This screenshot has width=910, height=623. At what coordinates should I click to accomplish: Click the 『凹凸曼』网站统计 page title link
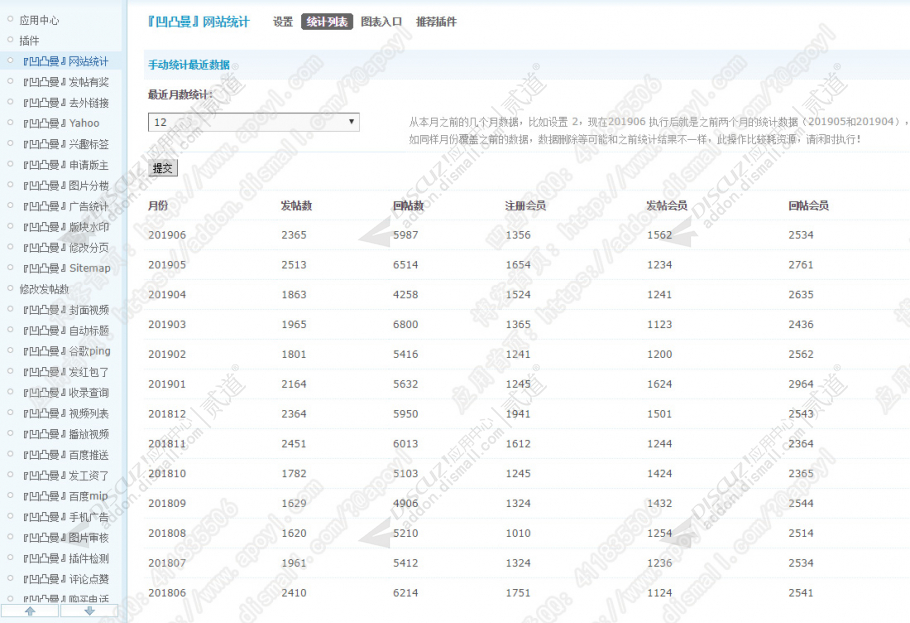click(198, 22)
